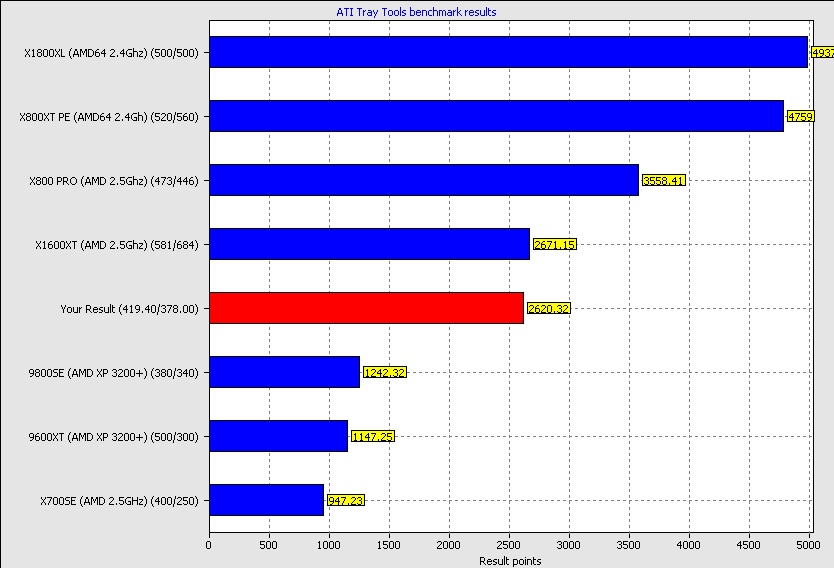Select the Your Result (419.40/378.00) label

click(129, 309)
